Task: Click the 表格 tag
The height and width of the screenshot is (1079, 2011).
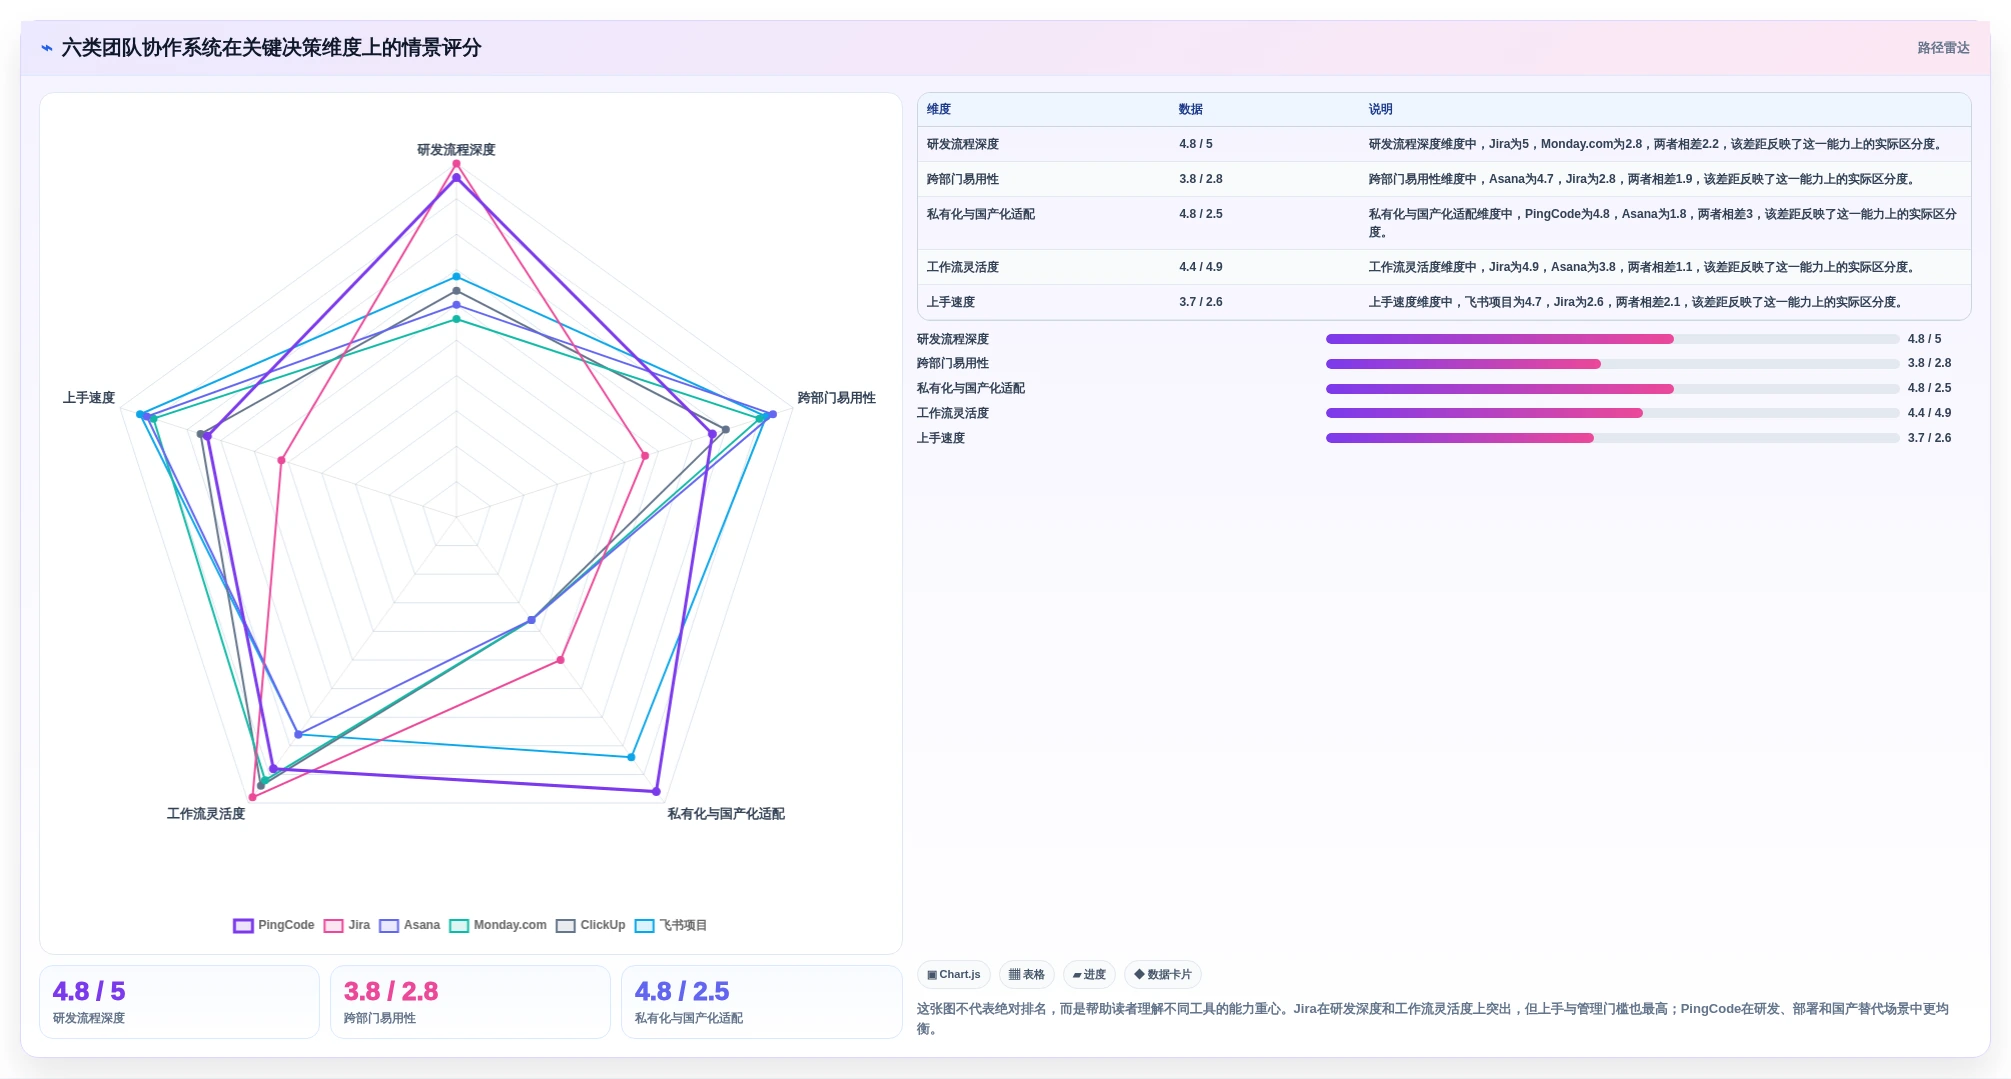Action: pos(1027,974)
